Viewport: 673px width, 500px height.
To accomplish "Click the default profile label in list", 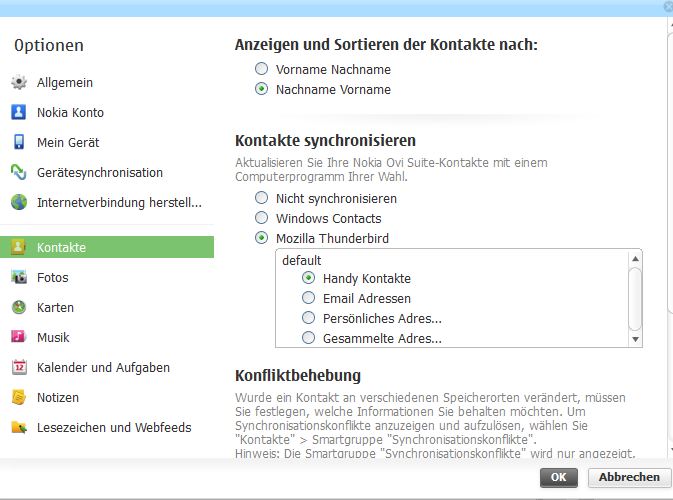I will pyautogui.click(x=301, y=261).
